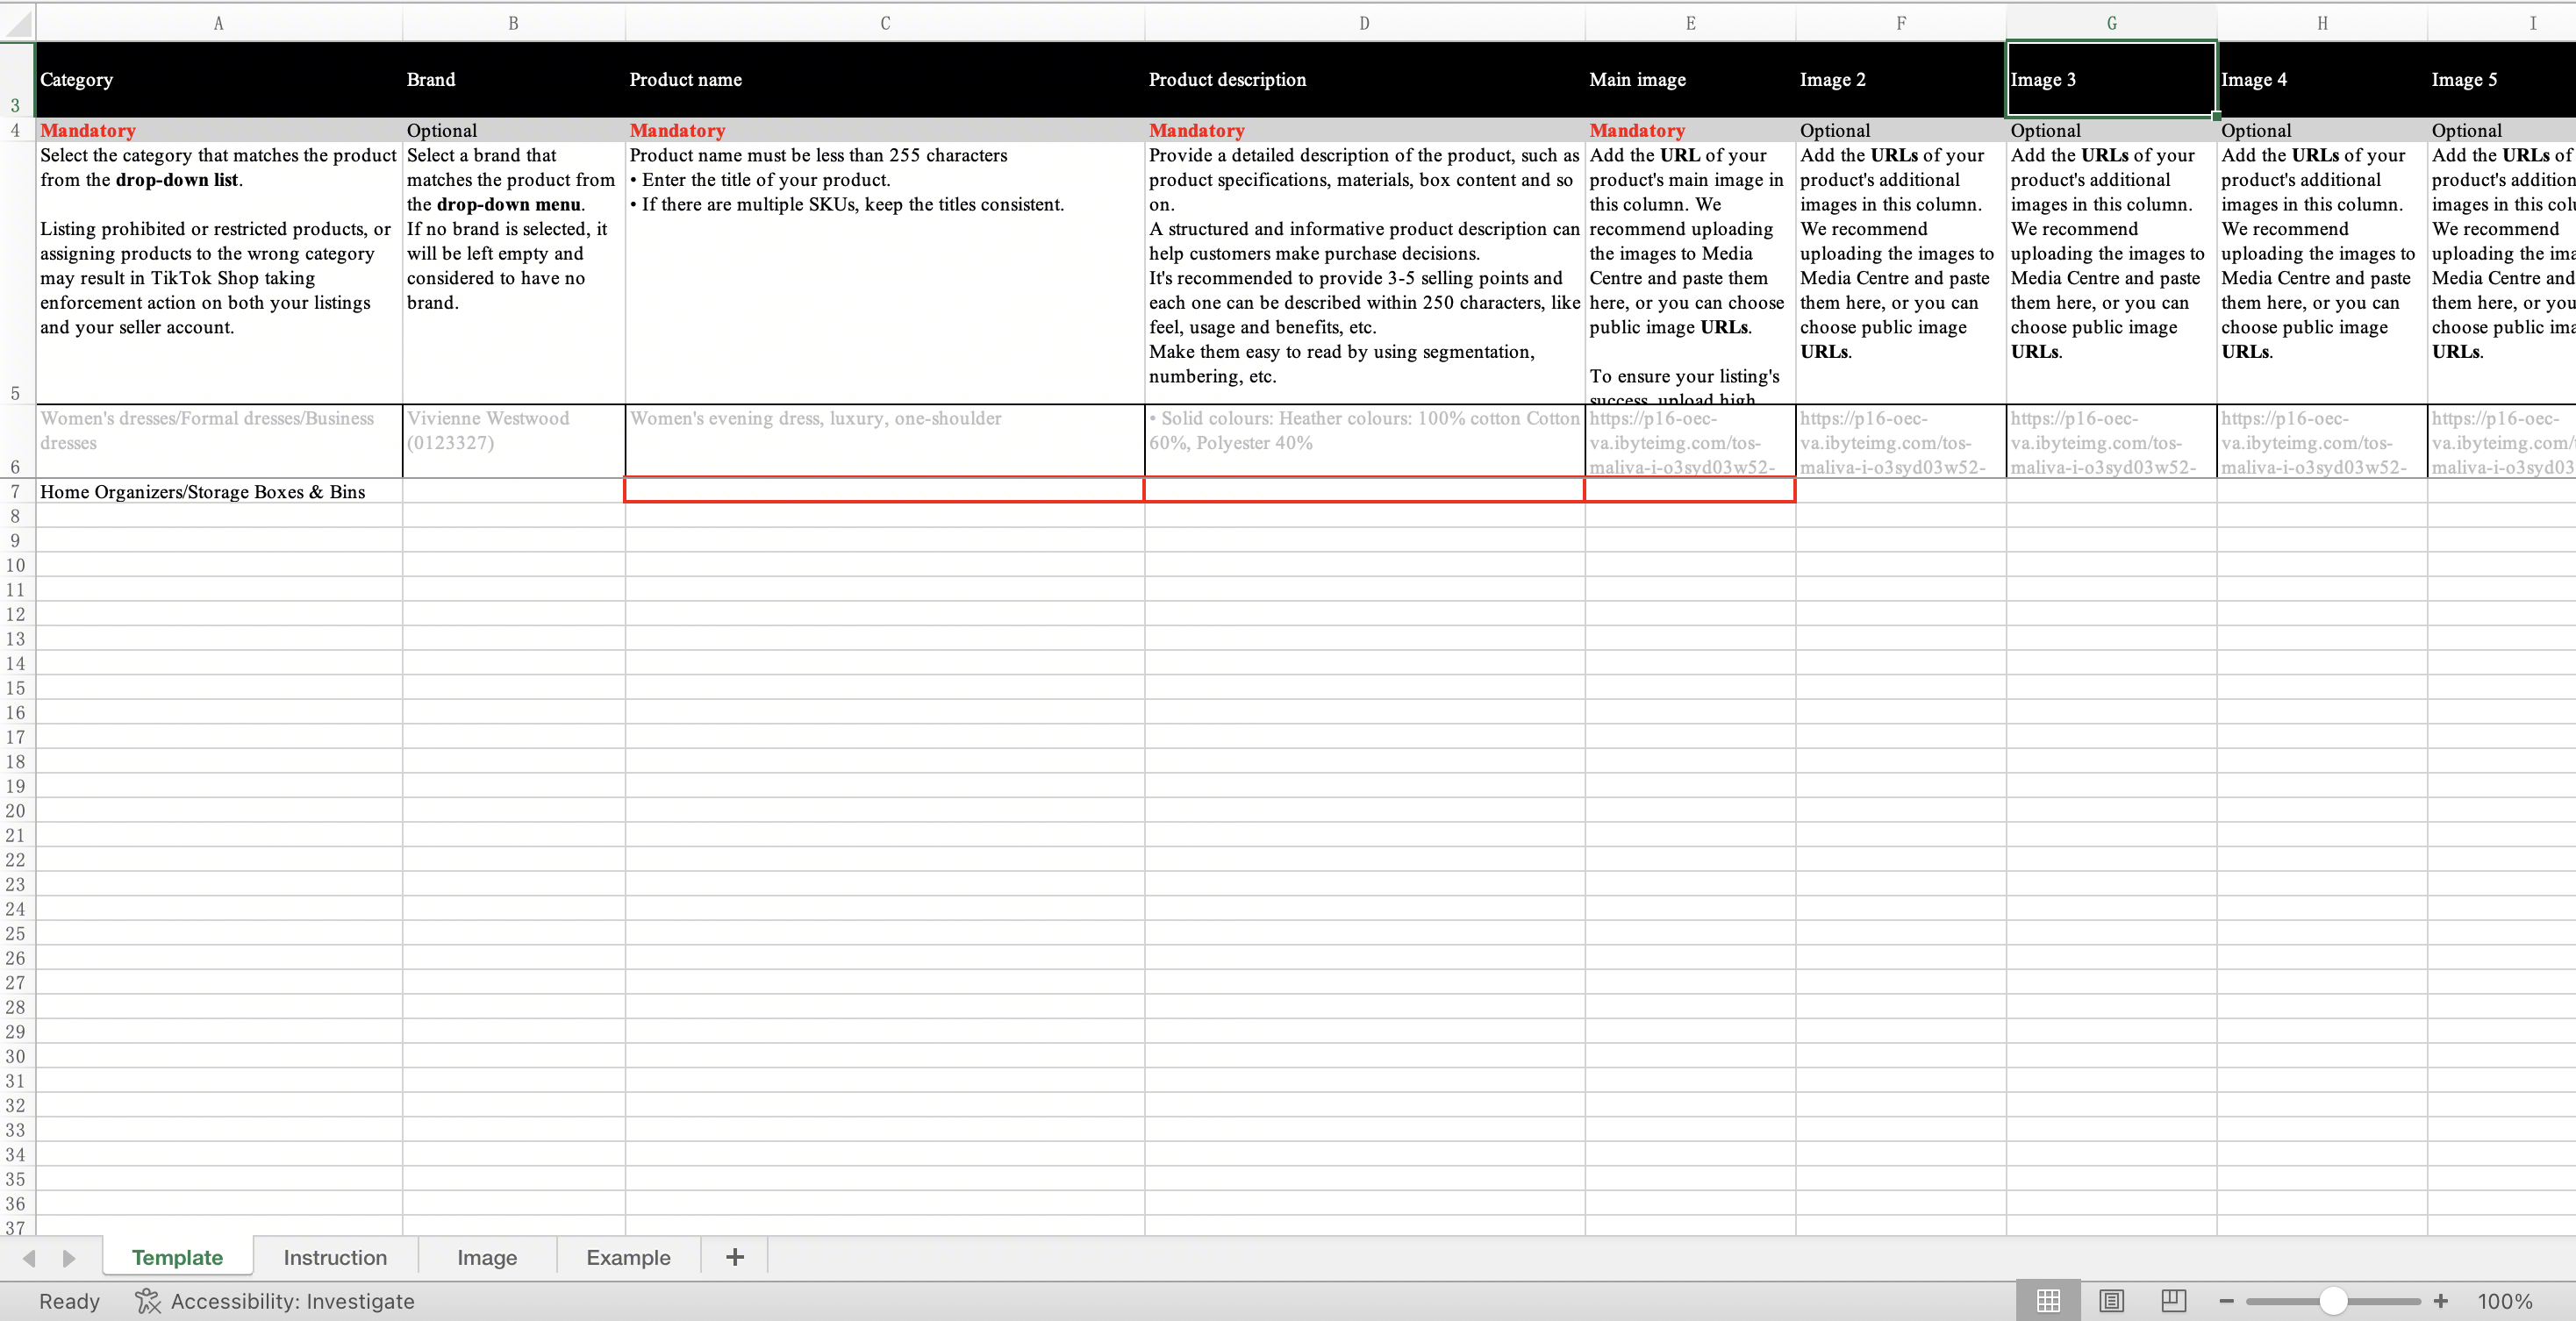The height and width of the screenshot is (1321, 2576).
Task: Click the Image 4 header cell
Action: click(2322, 79)
